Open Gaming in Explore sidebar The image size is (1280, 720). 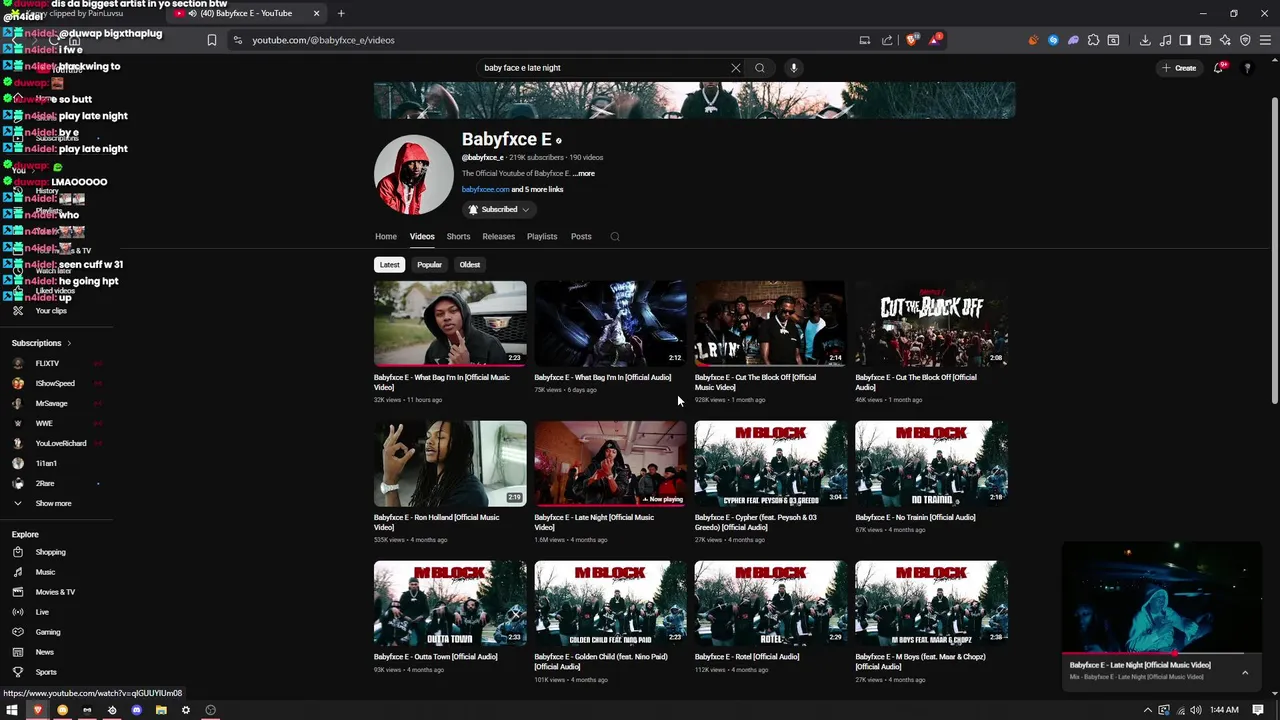(x=48, y=632)
